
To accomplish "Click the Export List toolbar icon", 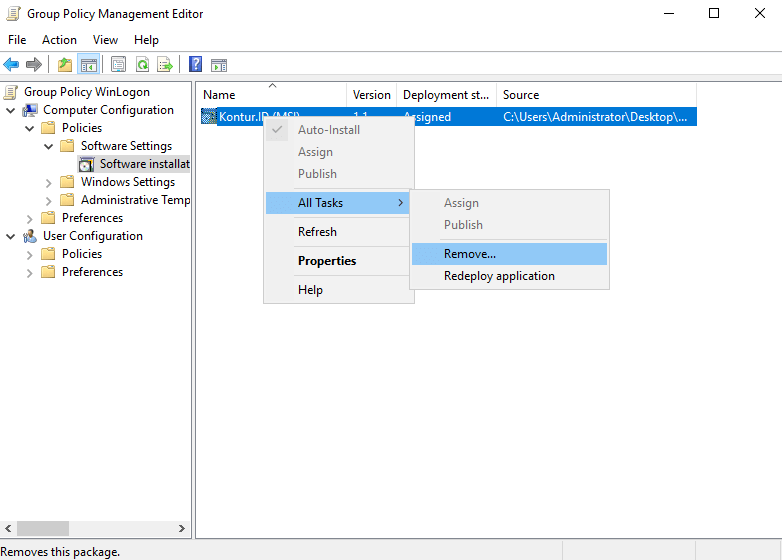I will click(165, 65).
